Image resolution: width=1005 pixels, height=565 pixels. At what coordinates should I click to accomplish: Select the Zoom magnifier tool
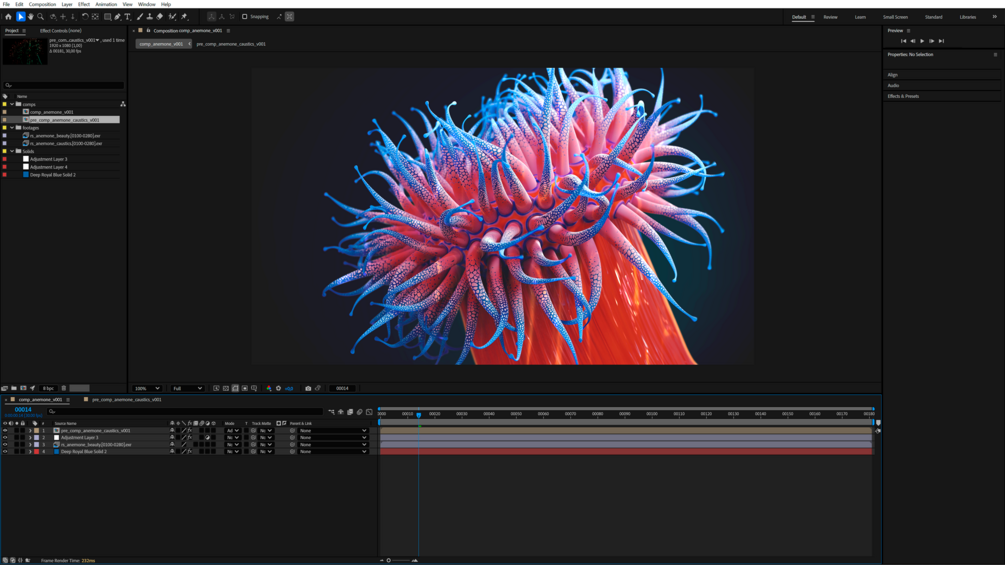coord(40,17)
